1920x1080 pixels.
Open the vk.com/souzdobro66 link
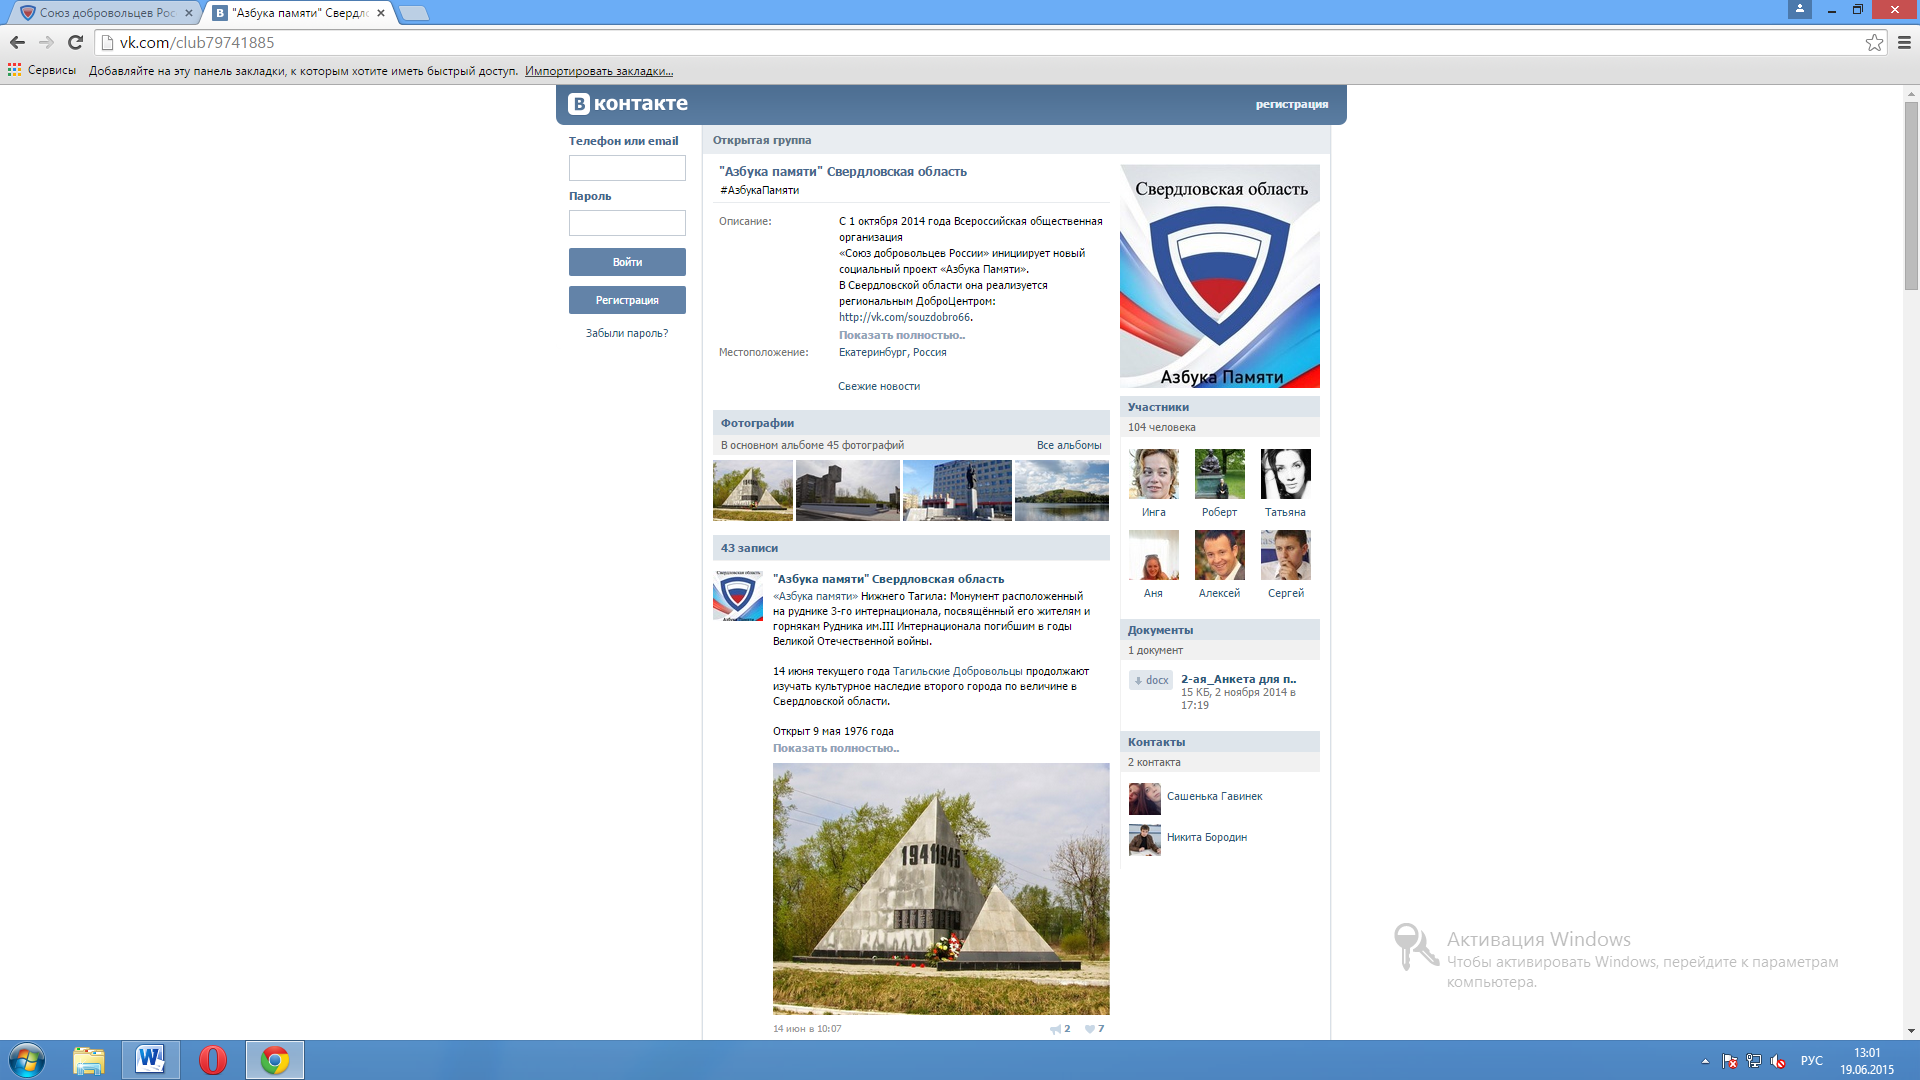coord(904,317)
